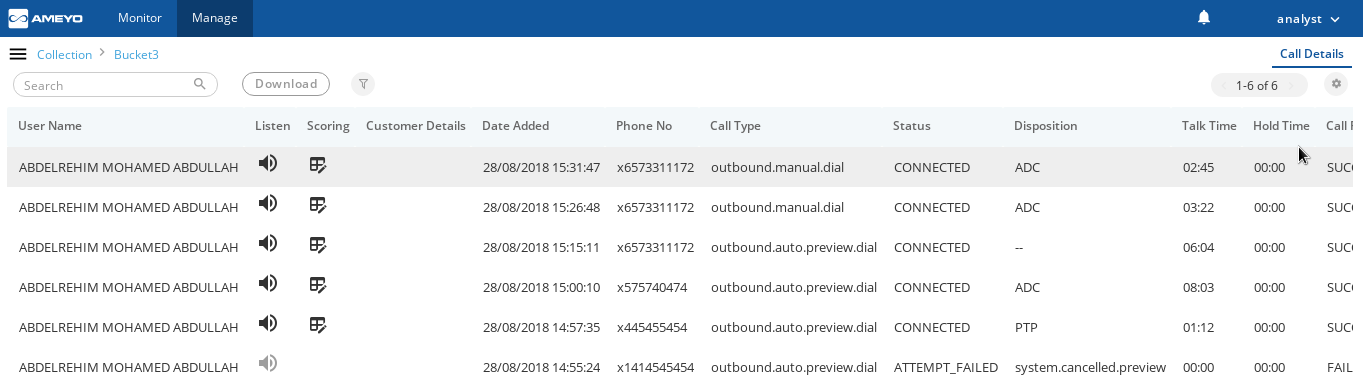Listen to the 14:57:35 call recording
The width and height of the screenshot is (1365, 383).
click(x=267, y=324)
